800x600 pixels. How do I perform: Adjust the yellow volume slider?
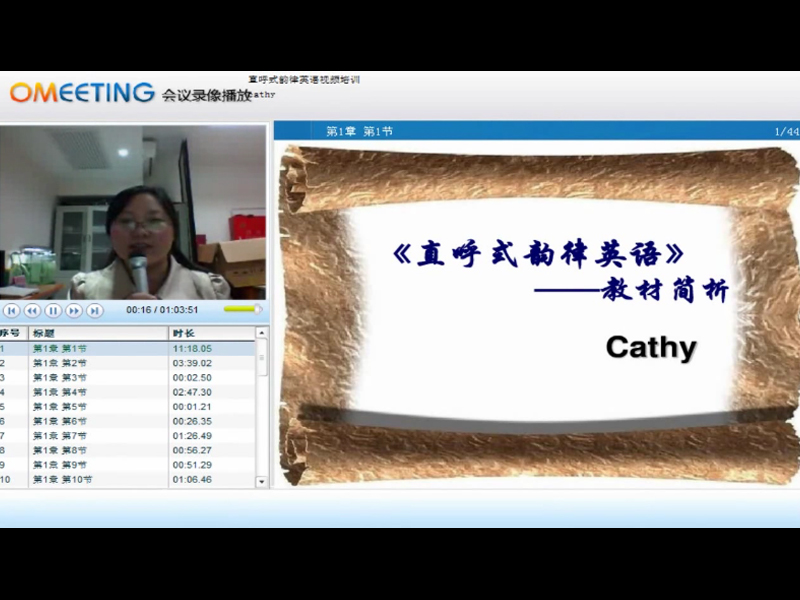[241, 310]
